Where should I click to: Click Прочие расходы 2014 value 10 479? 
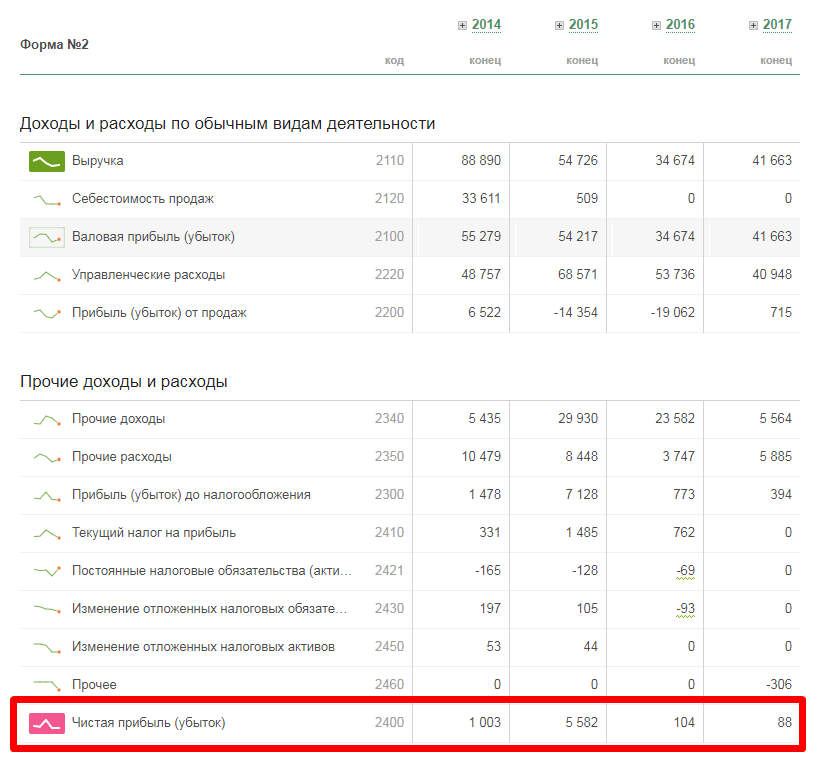tap(481, 456)
